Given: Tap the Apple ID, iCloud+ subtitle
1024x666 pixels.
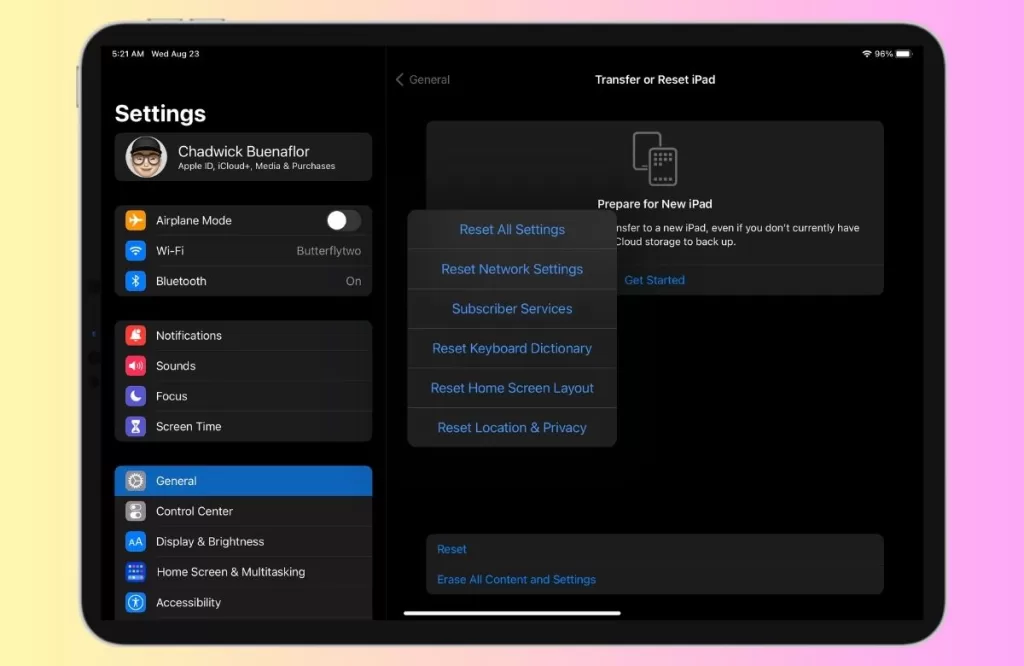Looking at the screenshot, I should pyautogui.click(x=257, y=166).
